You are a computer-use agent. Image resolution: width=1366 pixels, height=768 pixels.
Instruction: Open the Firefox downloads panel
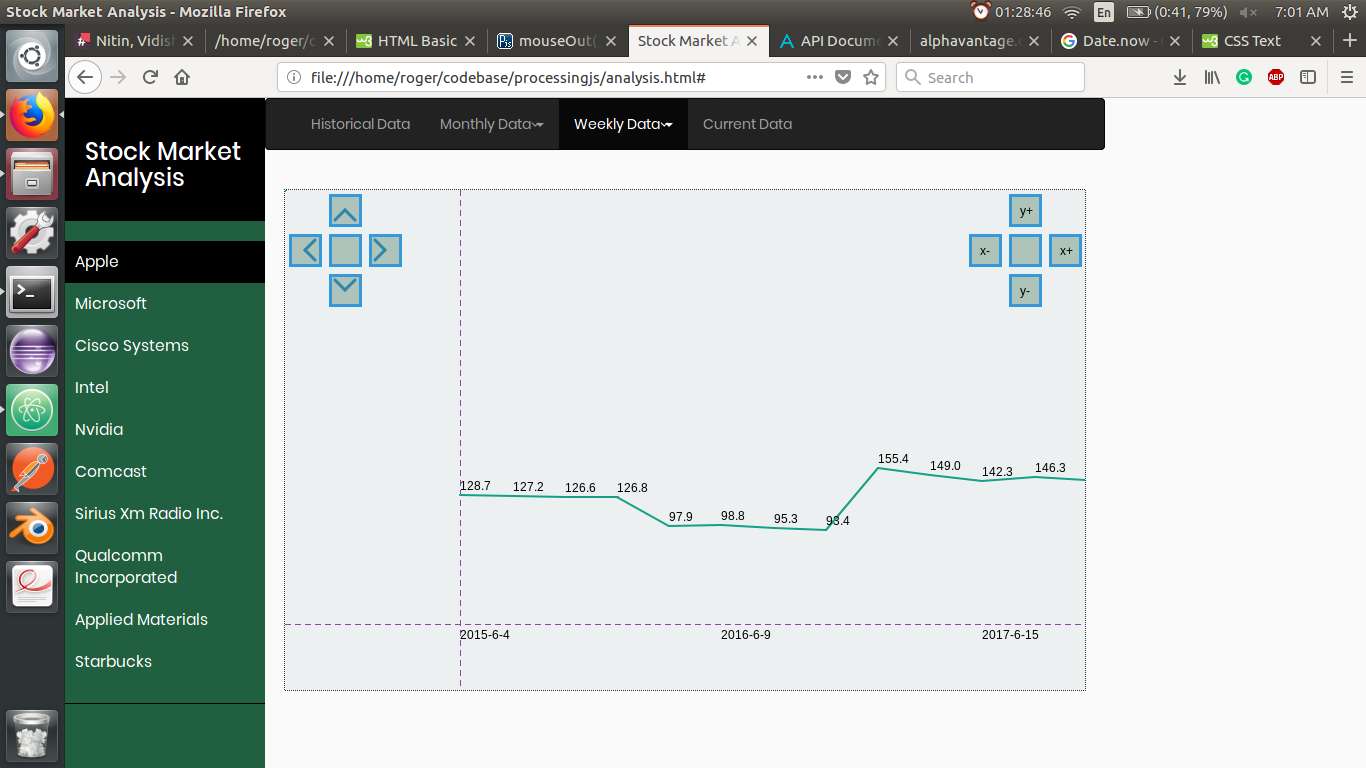coord(1180,77)
